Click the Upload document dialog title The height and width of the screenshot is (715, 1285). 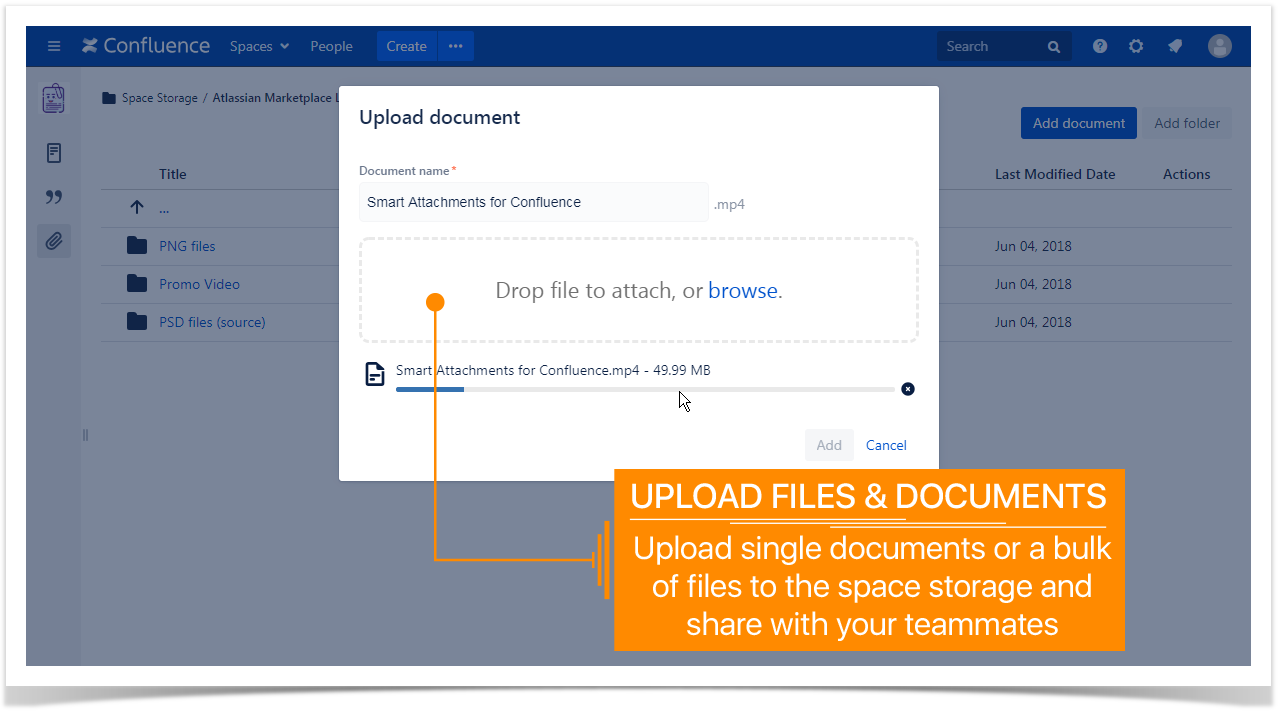440,117
